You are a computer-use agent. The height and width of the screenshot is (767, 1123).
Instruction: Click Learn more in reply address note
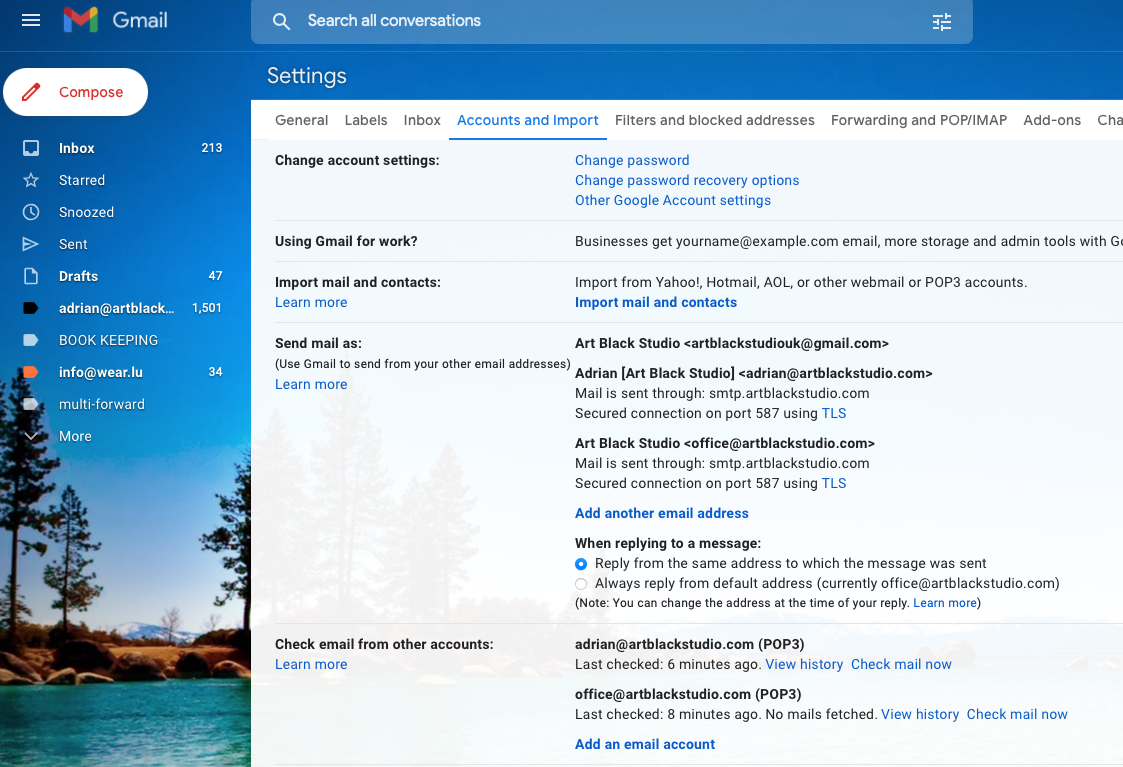click(945, 603)
